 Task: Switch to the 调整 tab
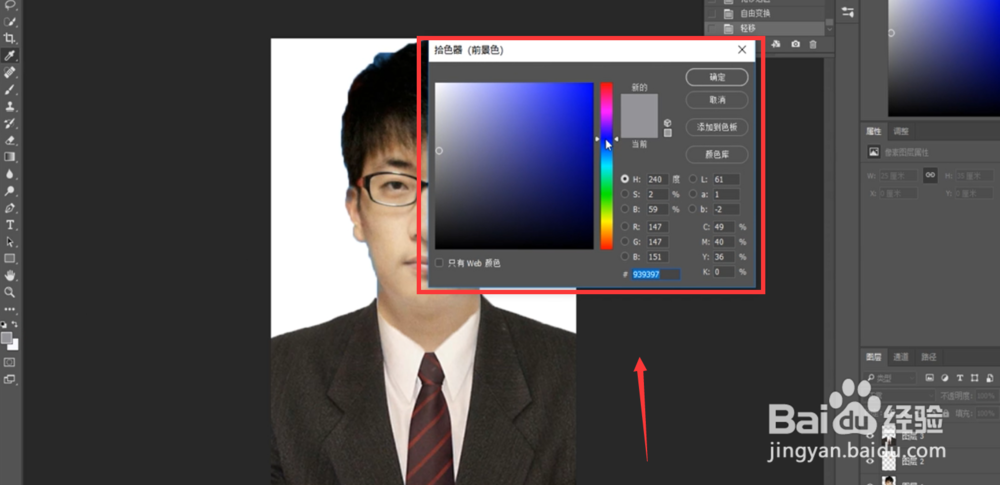[901, 131]
